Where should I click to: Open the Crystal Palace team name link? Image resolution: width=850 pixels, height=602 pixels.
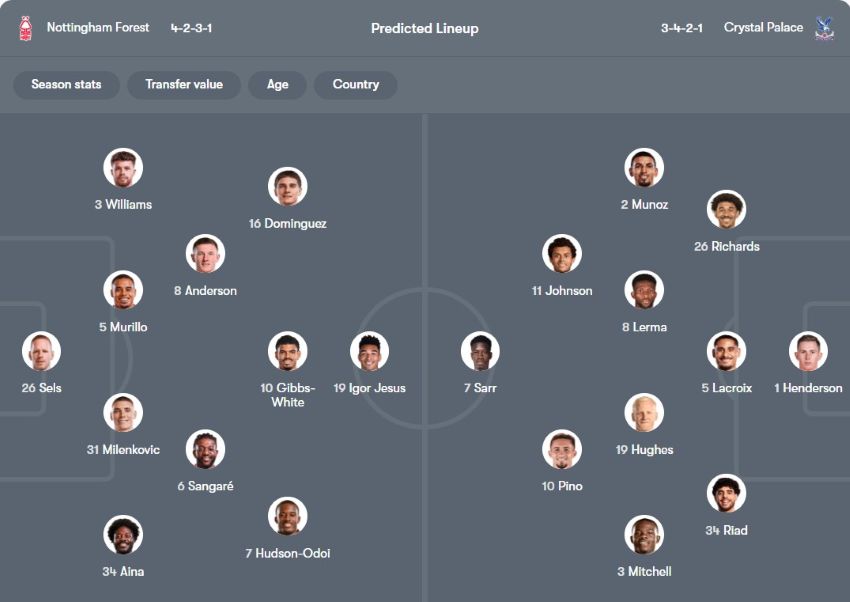click(763, 28)
